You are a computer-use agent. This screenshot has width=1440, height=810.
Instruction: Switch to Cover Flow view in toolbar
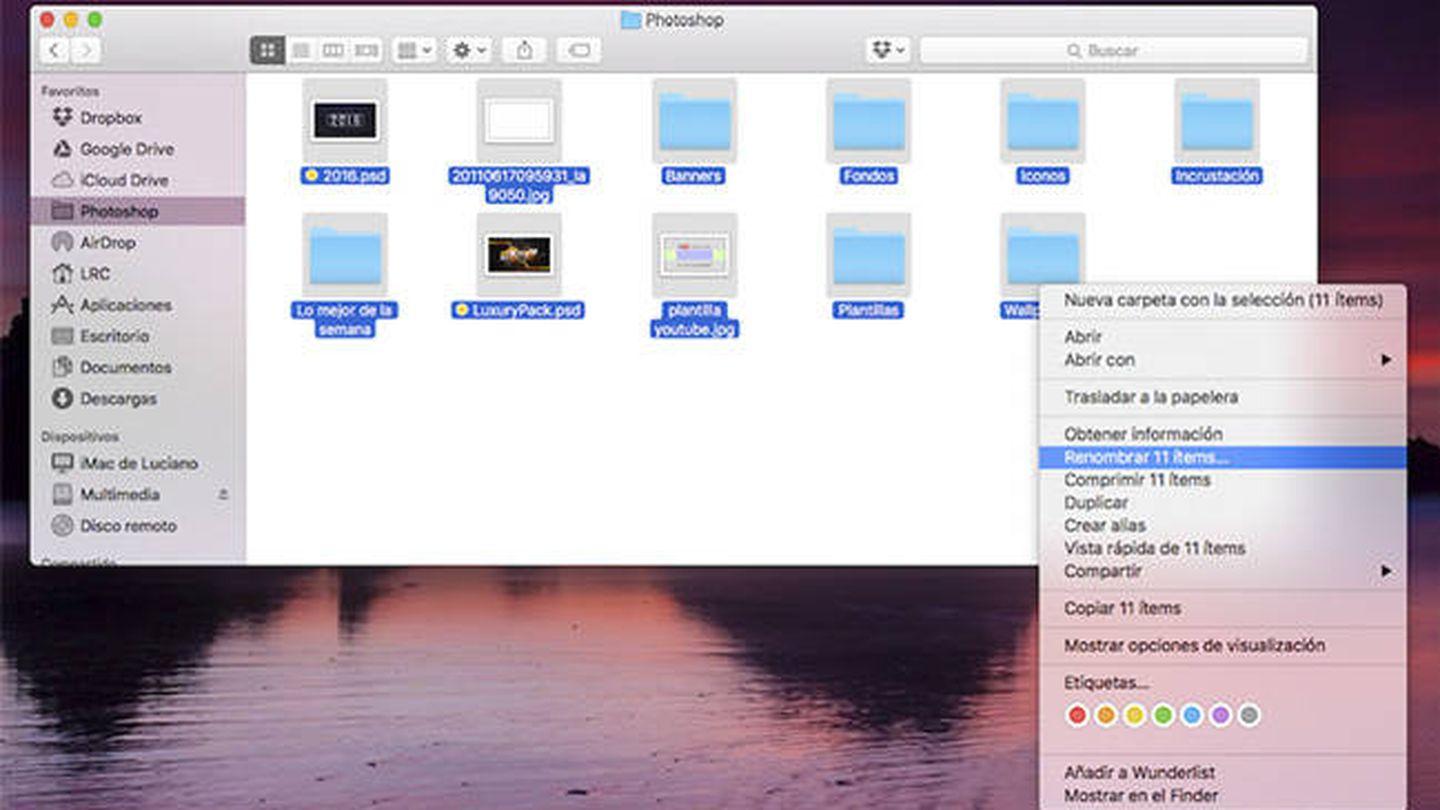tap(366, 50)
